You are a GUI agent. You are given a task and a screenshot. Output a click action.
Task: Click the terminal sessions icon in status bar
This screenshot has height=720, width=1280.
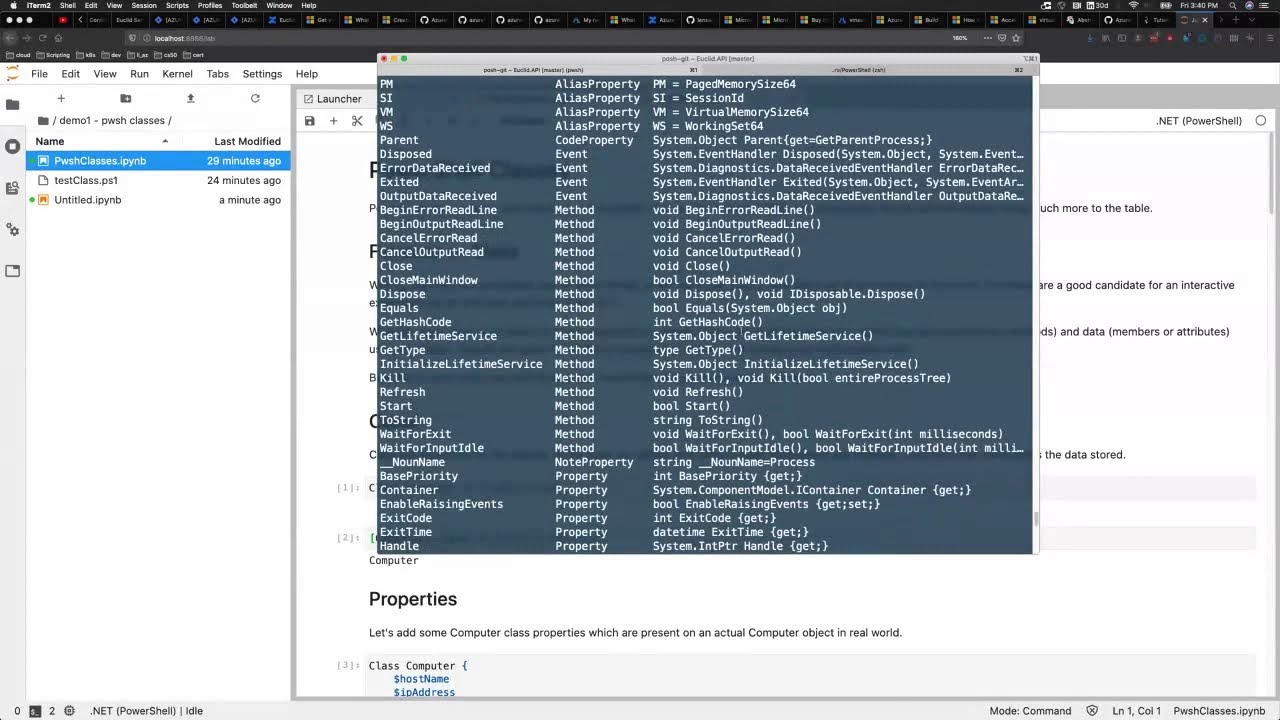pos(35,711)
